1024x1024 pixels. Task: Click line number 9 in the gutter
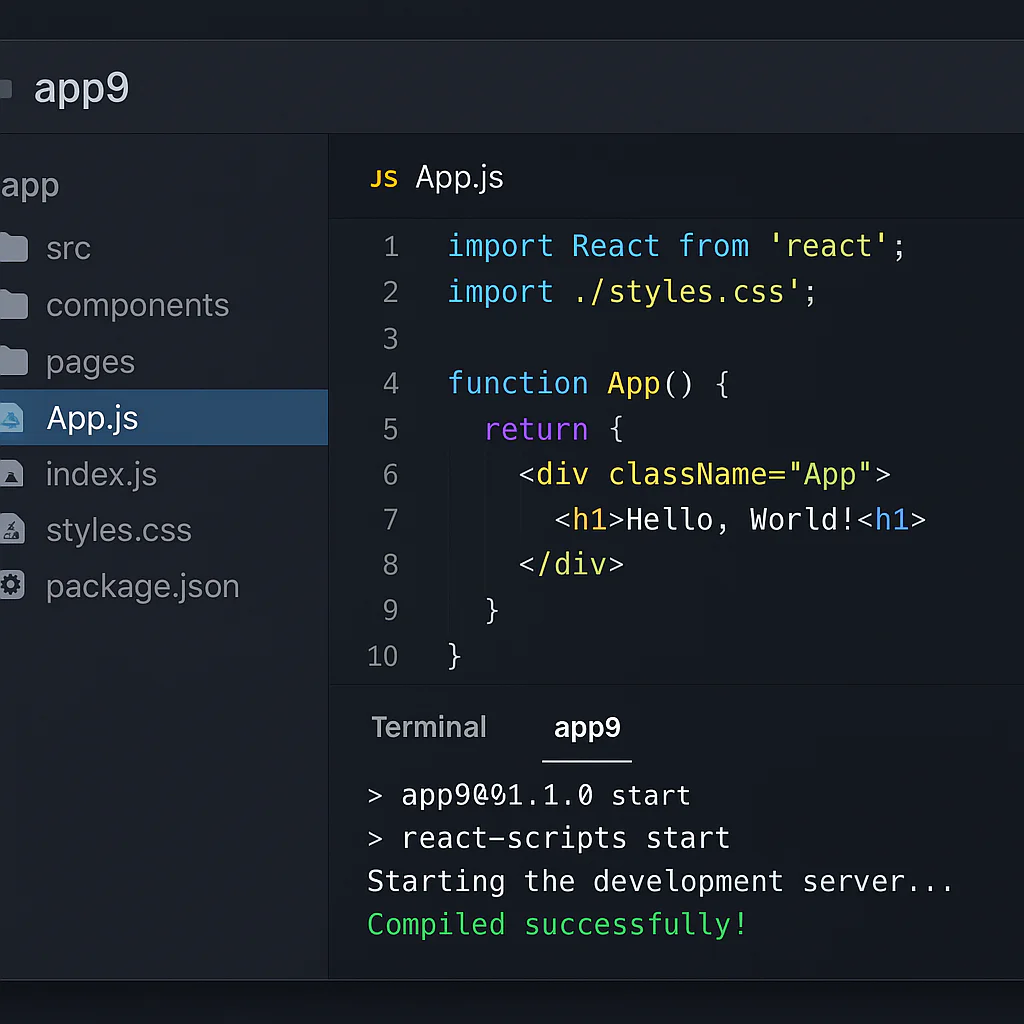click(x=391, y=610)
